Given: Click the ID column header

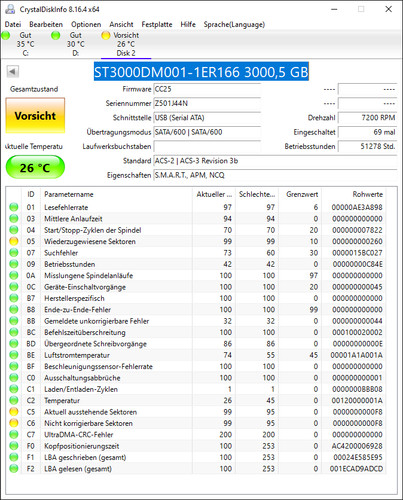Looking at the screenshot, I should click(31, 194).
